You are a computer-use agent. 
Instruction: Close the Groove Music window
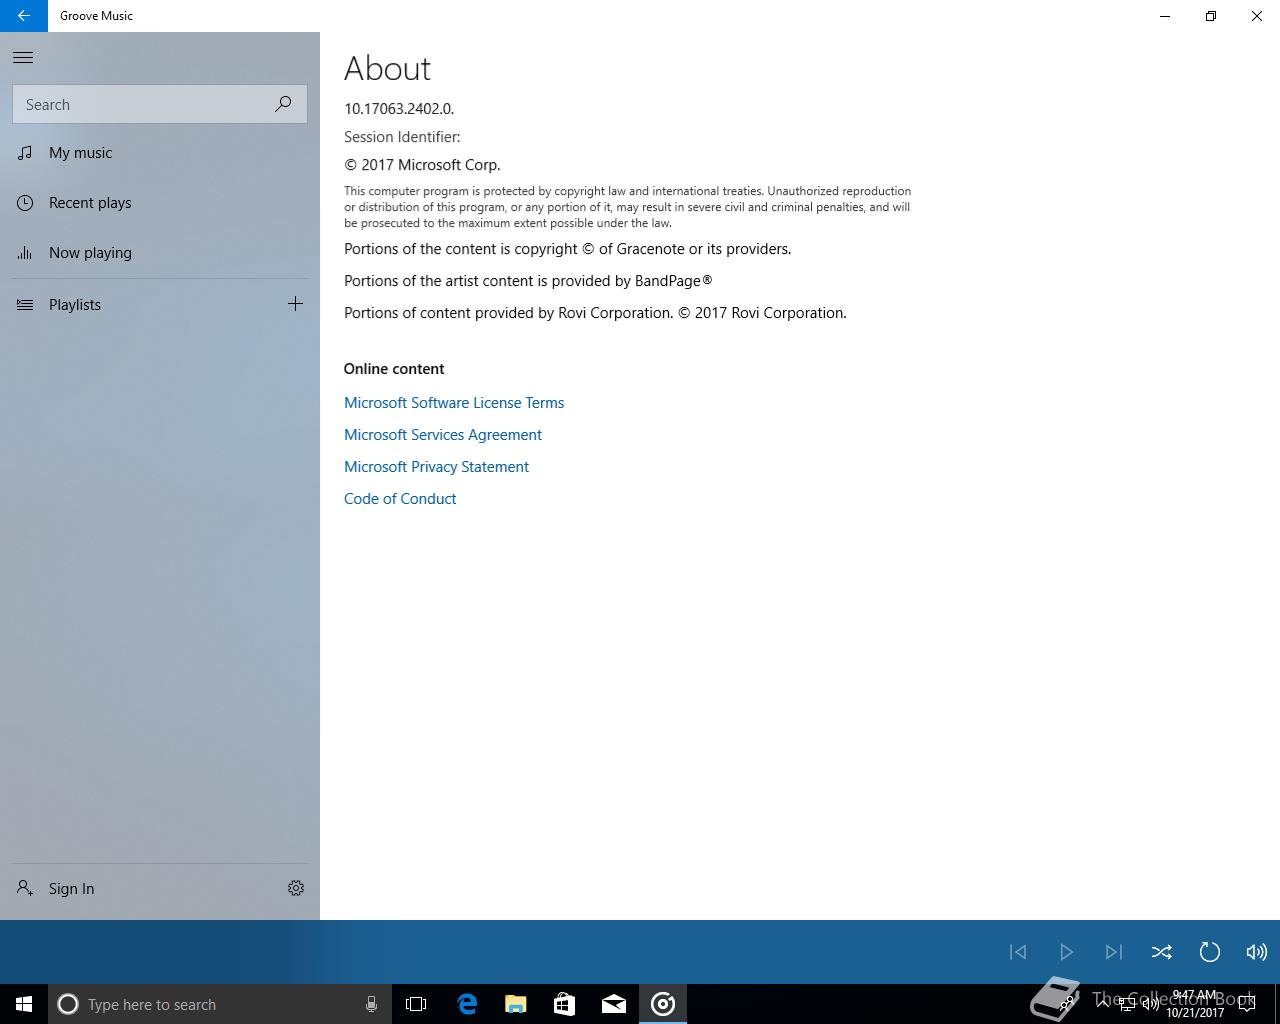pos(1257,16)
